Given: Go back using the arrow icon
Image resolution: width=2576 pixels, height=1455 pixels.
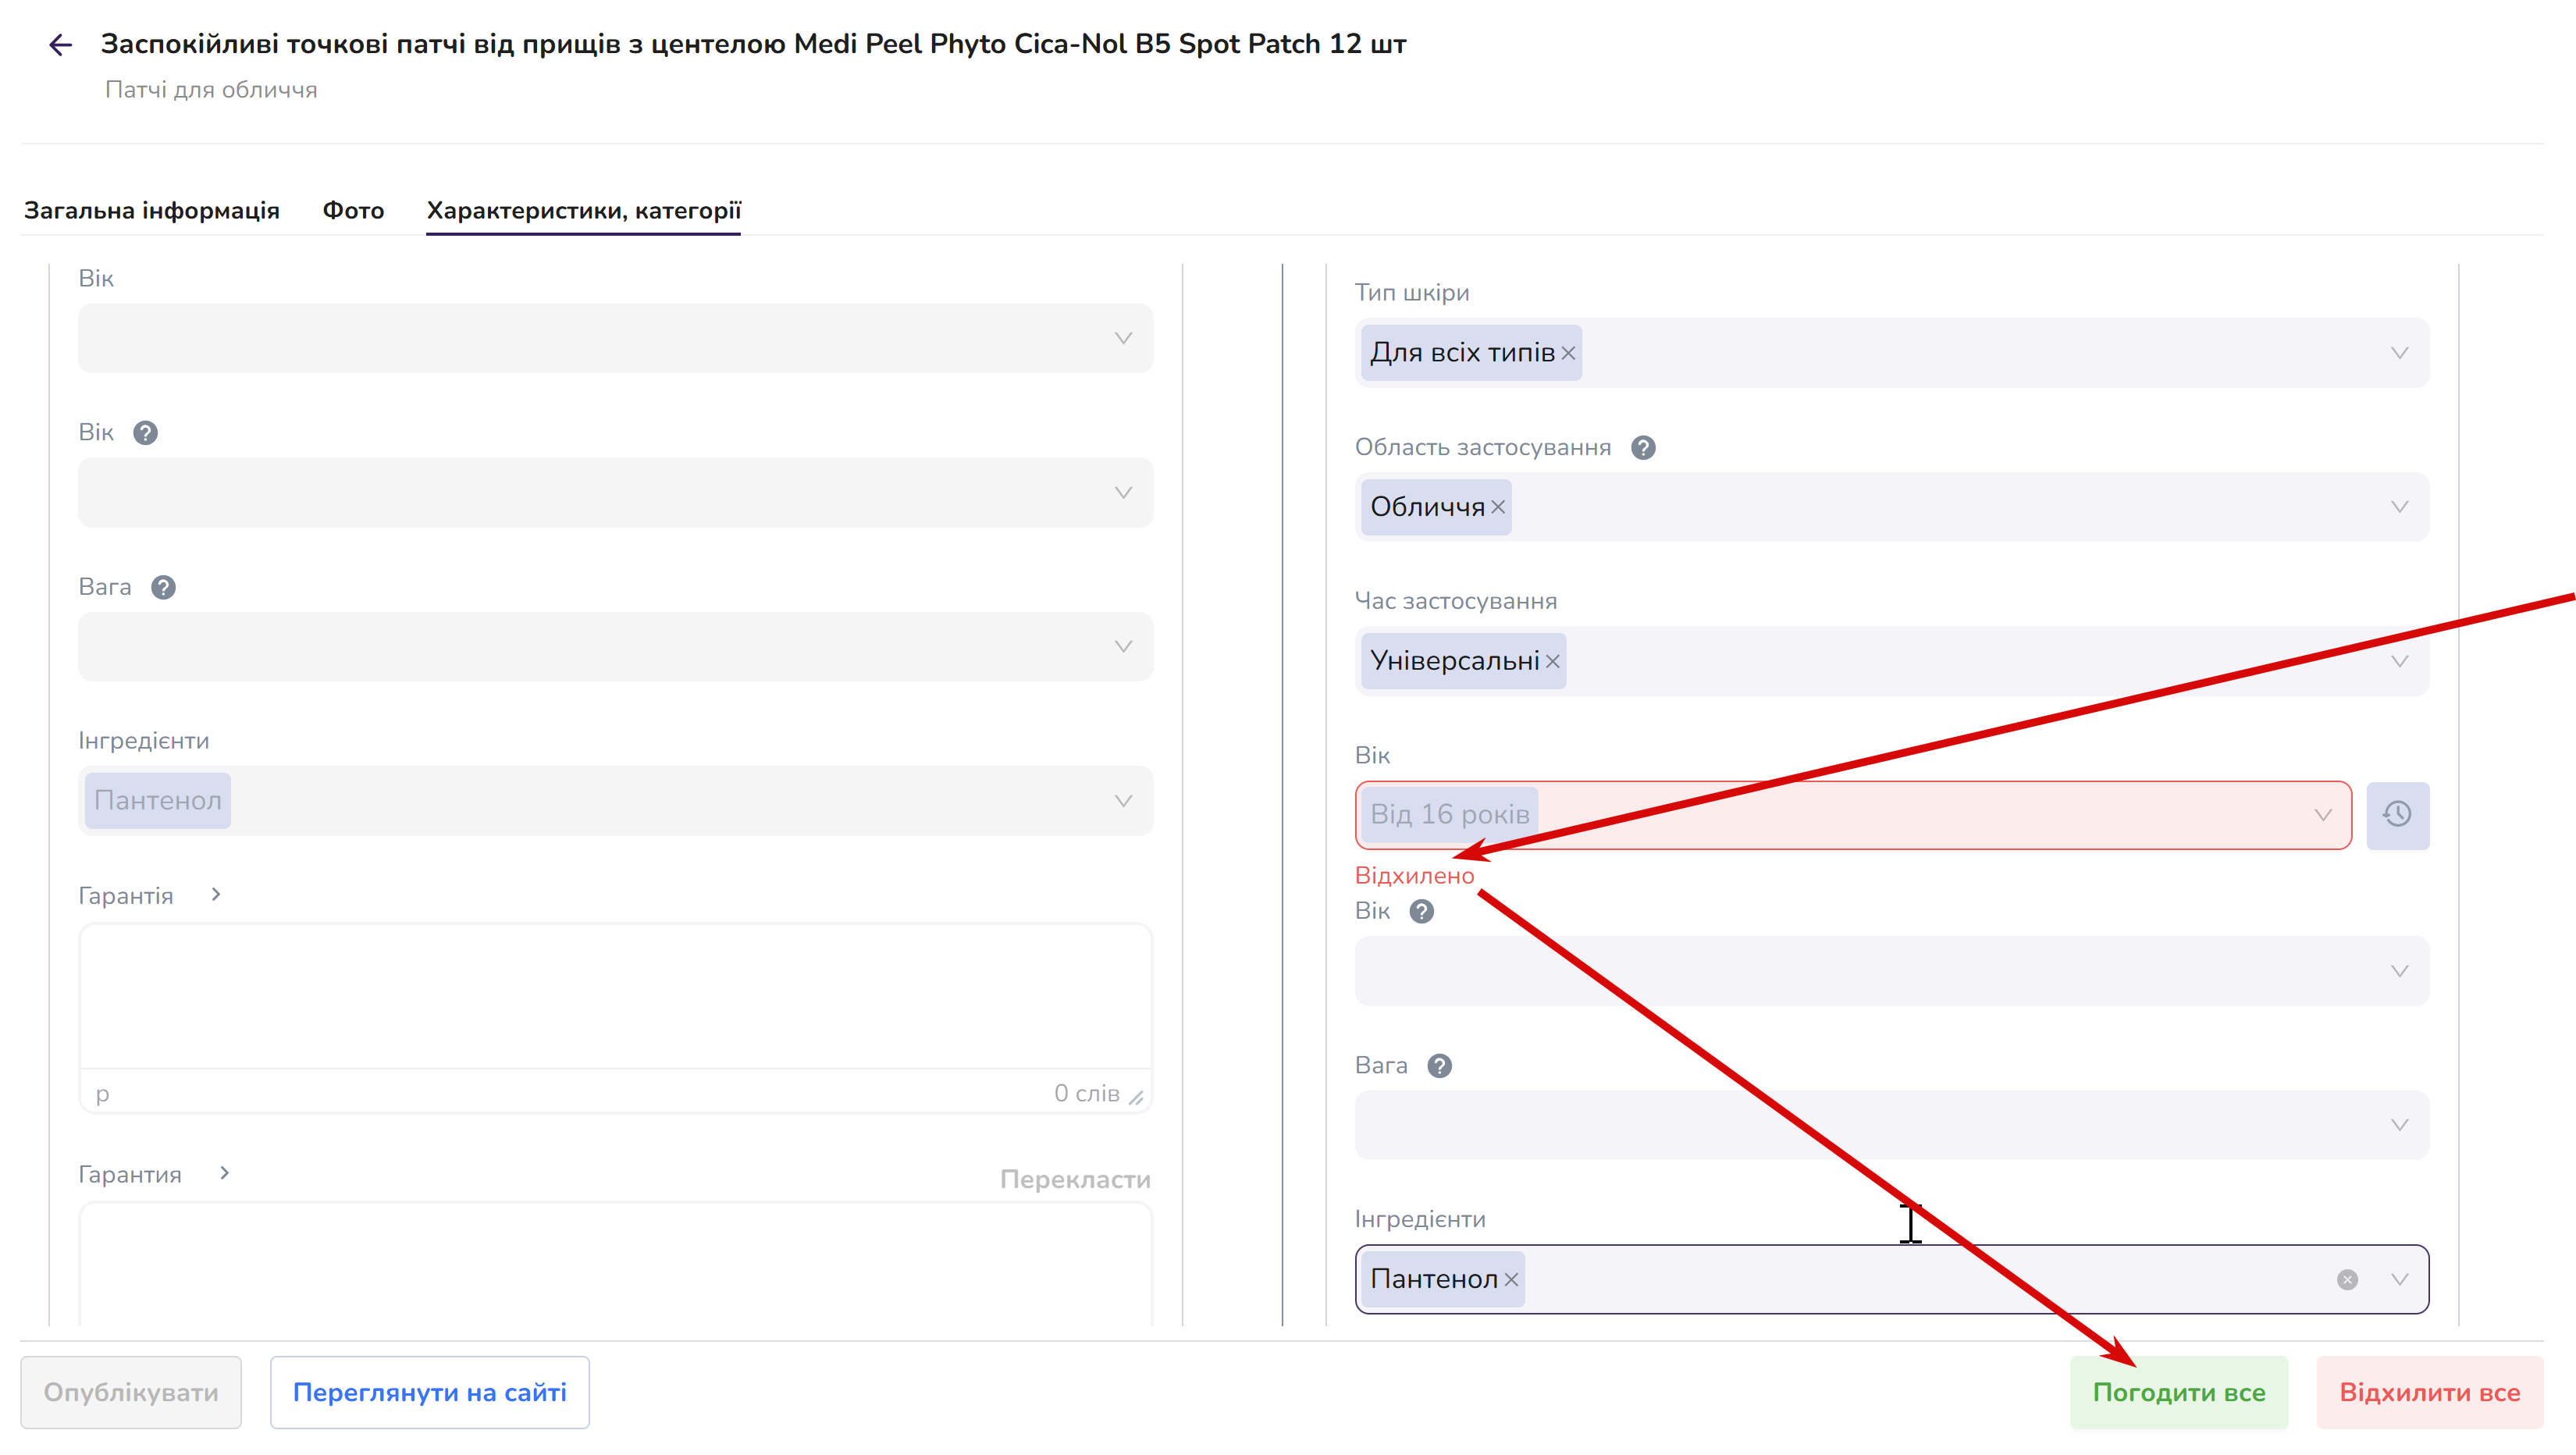Looking at the screenshot, I should [60, 45].
